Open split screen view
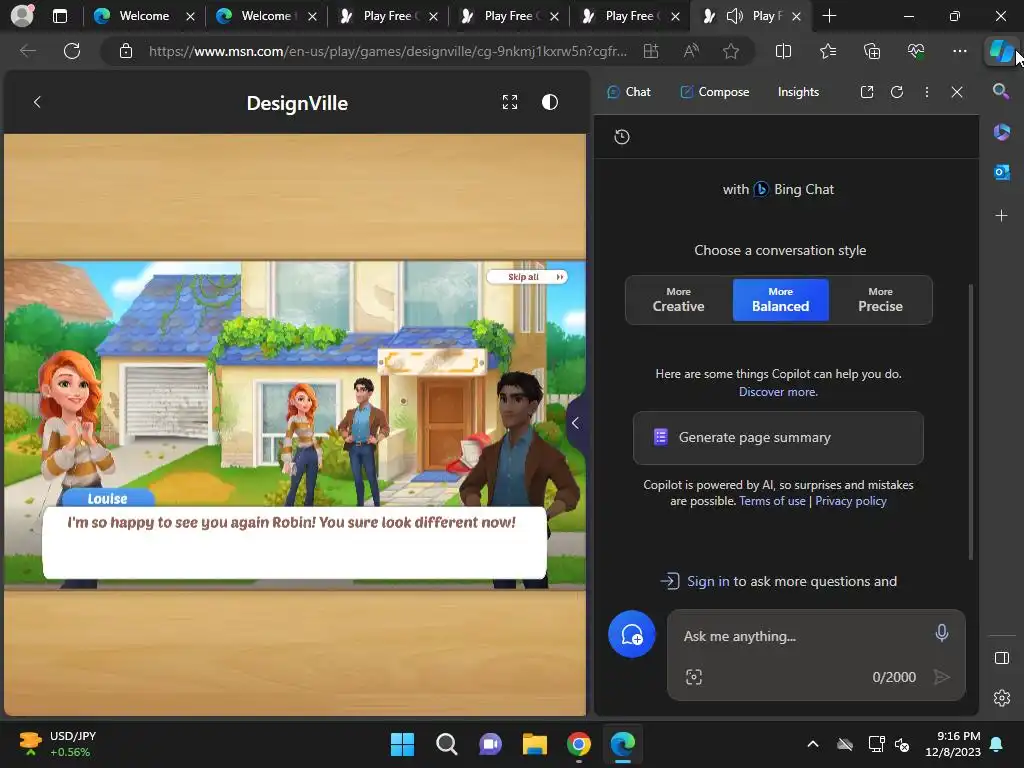This screenshot has height=768, width=1024. tap(783, 51)
